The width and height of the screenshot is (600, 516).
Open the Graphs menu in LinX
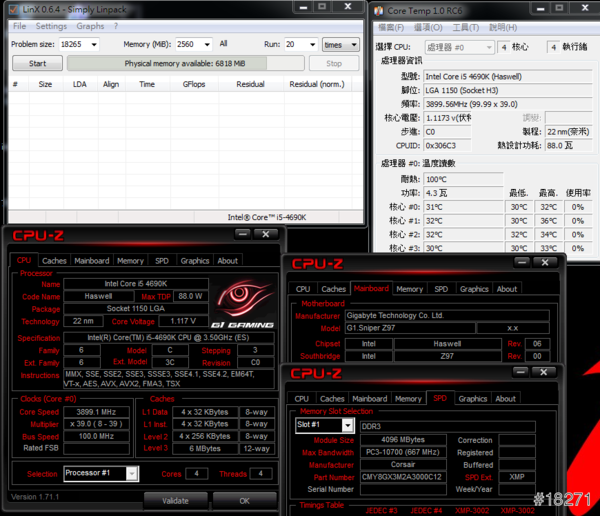click(x=90, y=26)
